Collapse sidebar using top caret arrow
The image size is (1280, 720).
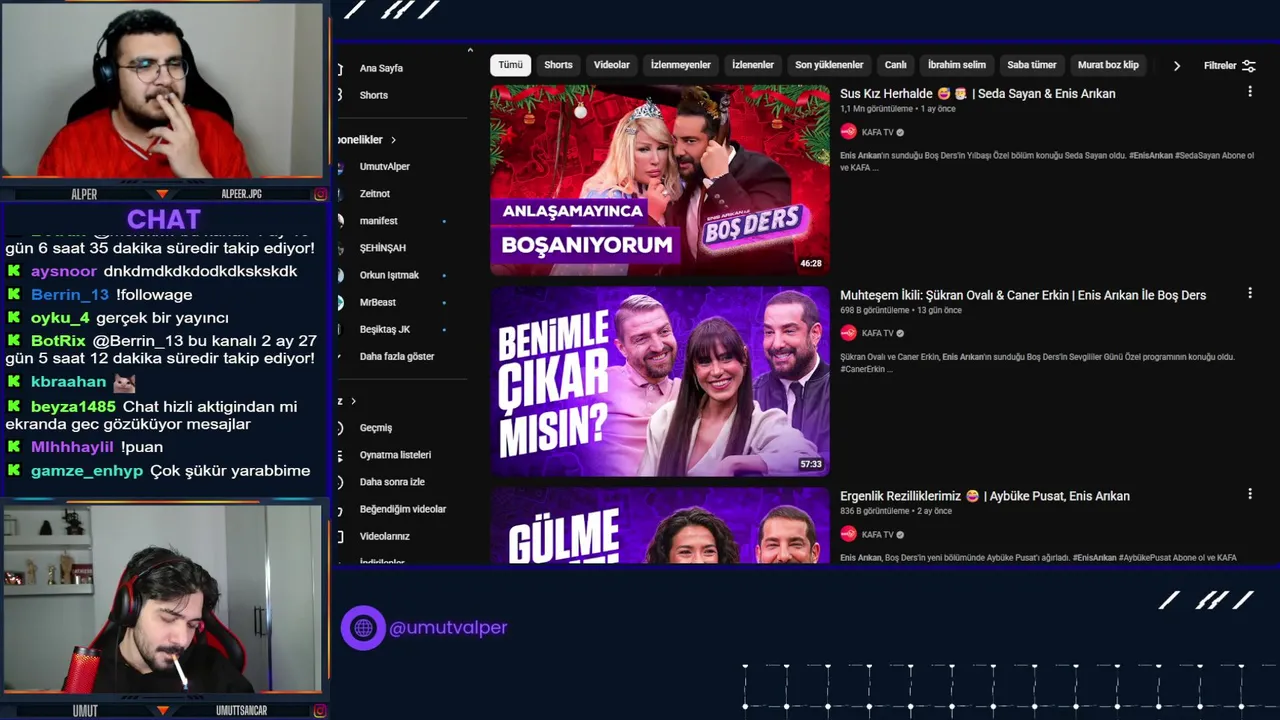click(x=470, y=50)
